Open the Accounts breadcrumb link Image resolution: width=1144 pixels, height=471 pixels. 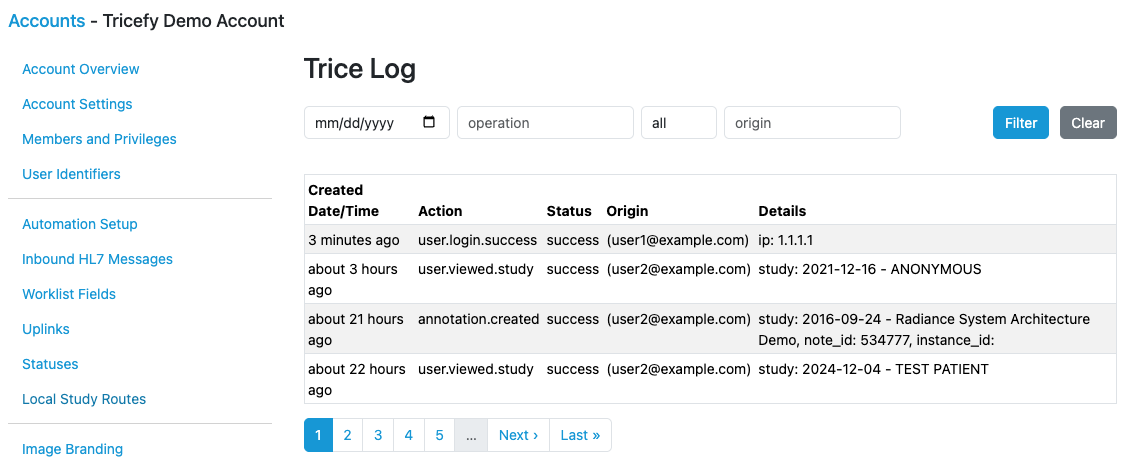[47, 21]
